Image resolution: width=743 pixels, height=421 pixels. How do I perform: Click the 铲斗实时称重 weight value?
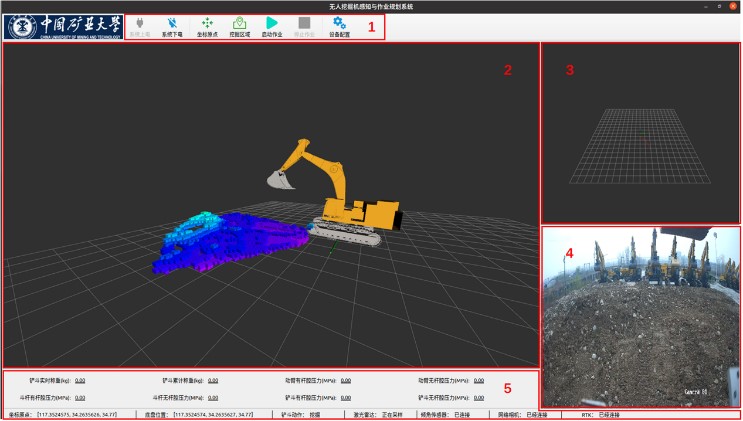click(x=80, y=381)
